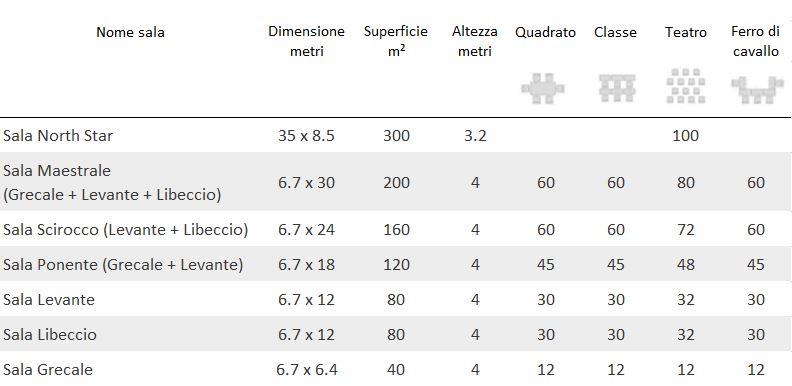This screenshot has height=386, width=792.
Task: Select the Dimensione metri column header
Action: (306, 41)
